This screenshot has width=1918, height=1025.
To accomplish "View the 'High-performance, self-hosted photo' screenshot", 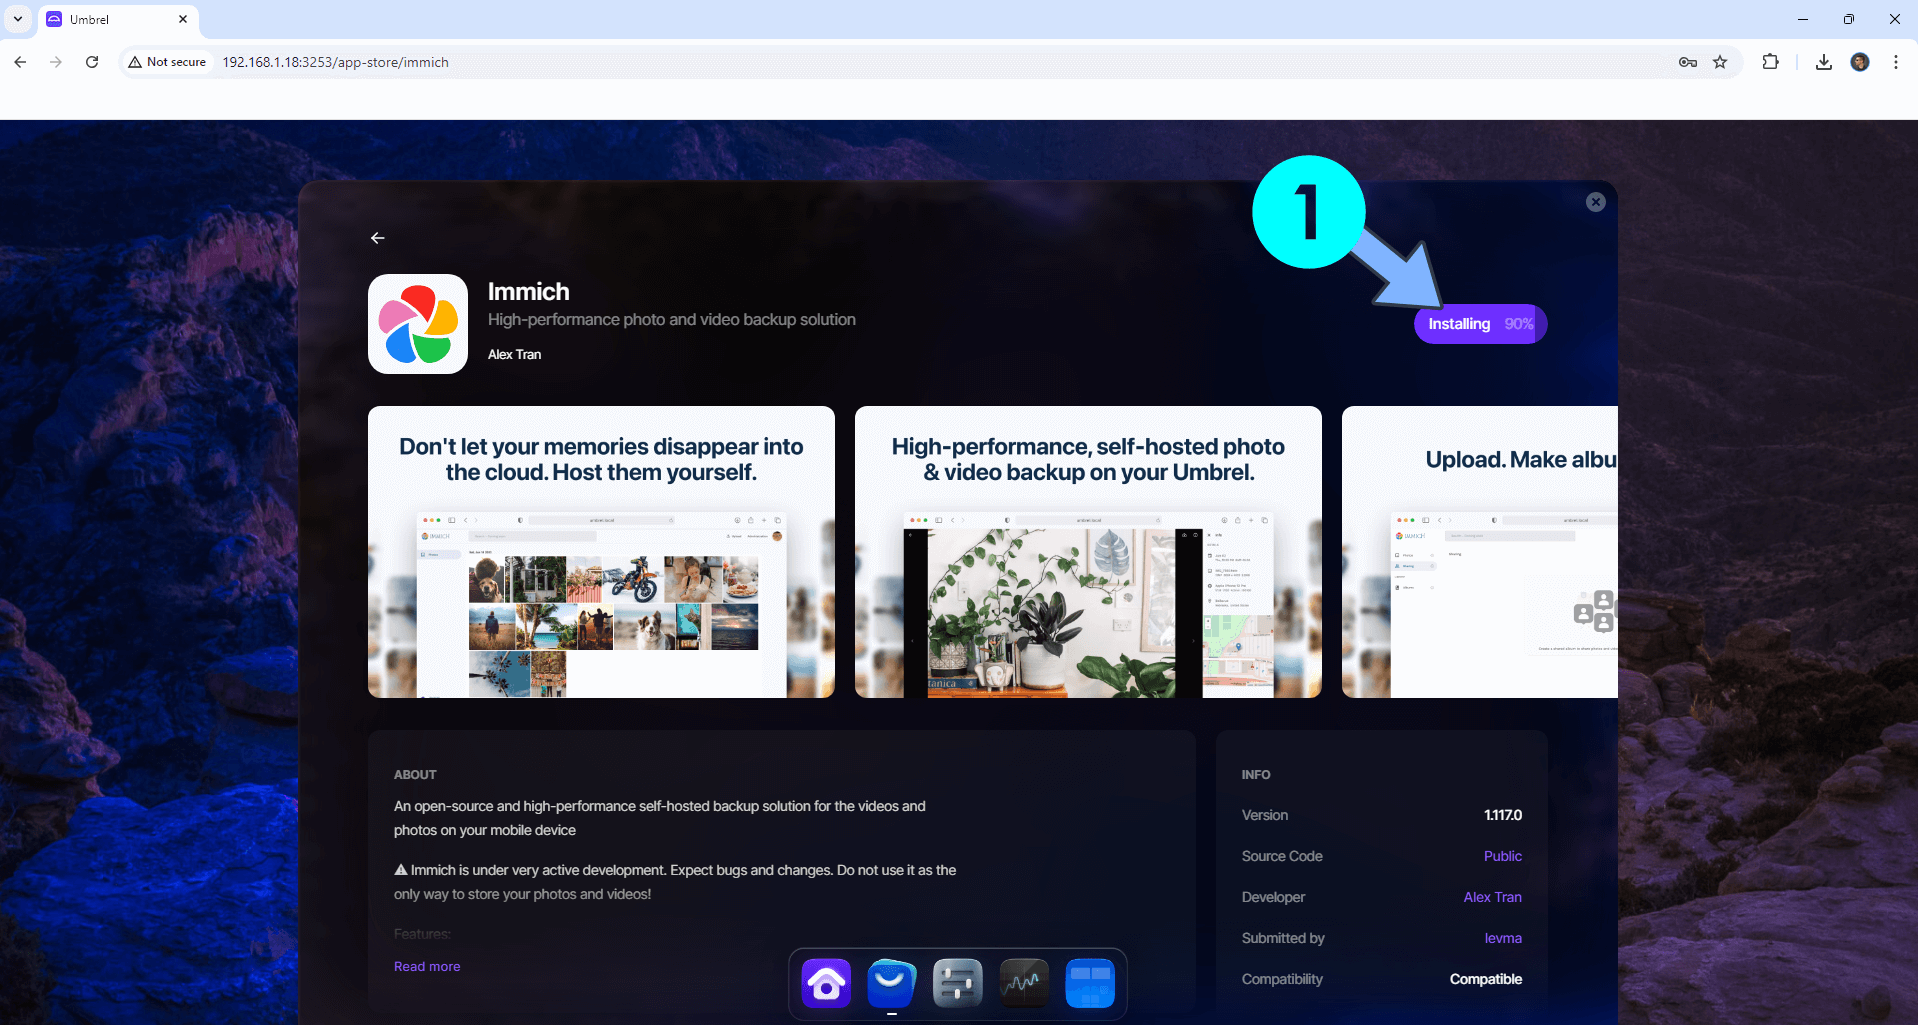I will (x=1088, y=552).
